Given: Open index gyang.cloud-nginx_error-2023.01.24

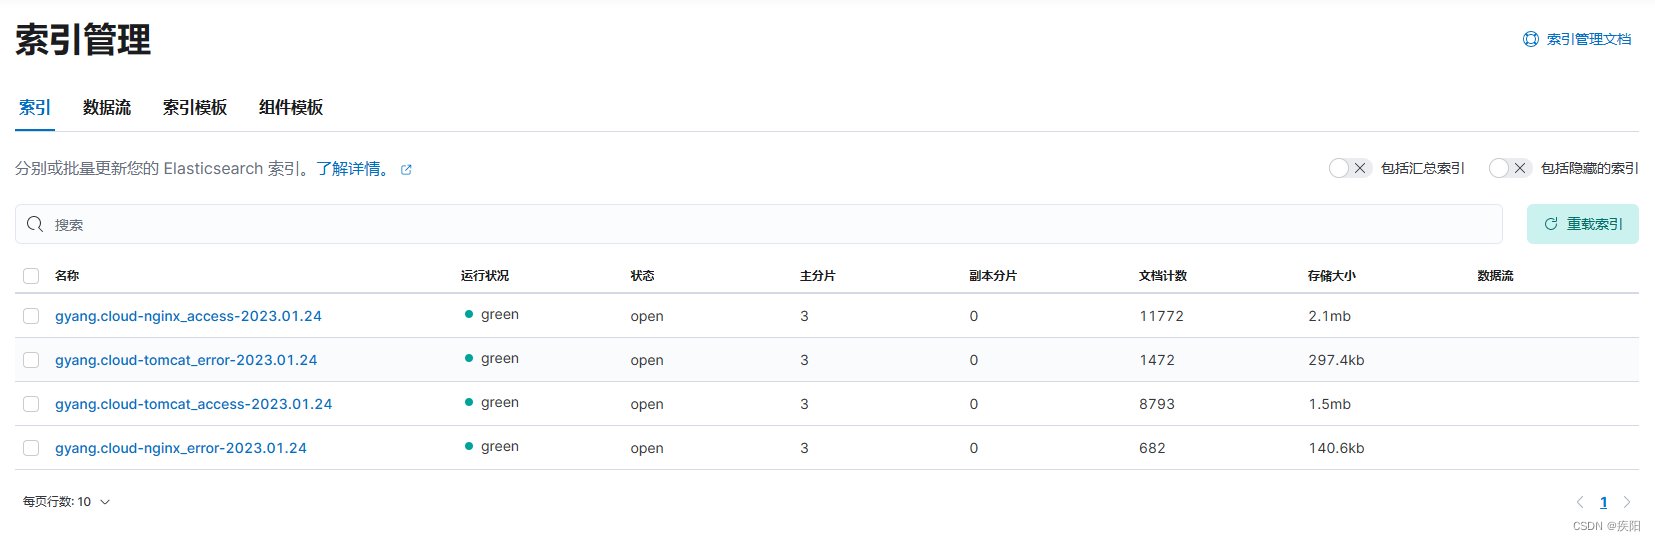Looking at the screenshot, I should point(181,448).
